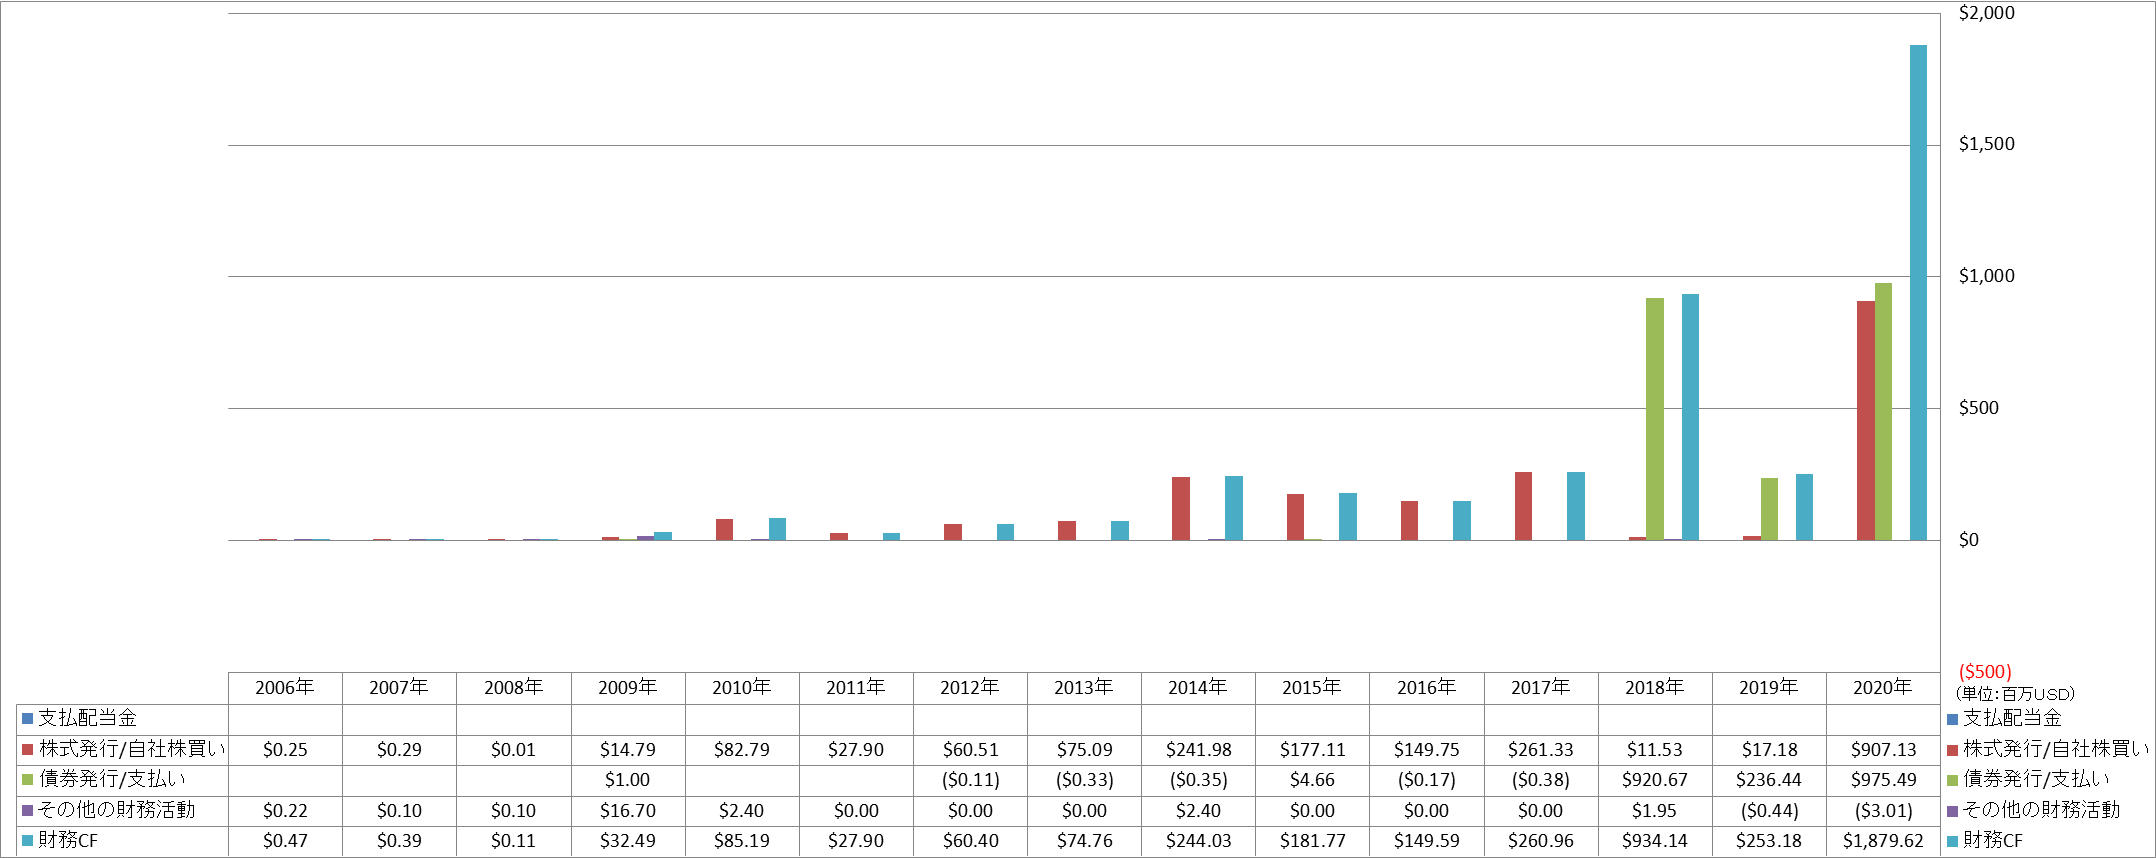This screenshot has height=858, width=2156.
Task: Click the red ($500) axis label
Action: [1985, 672]
